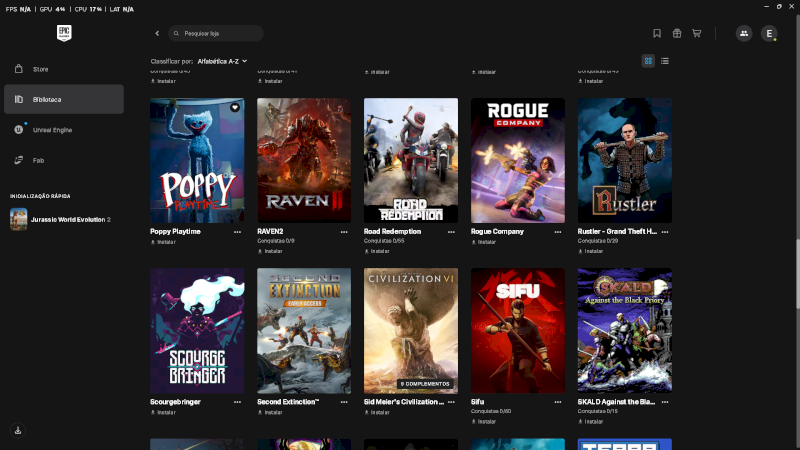Viewport: 800px width, 450px height.
Task: Open Scourgebringer cover art
Action: [x=197, y=331]
